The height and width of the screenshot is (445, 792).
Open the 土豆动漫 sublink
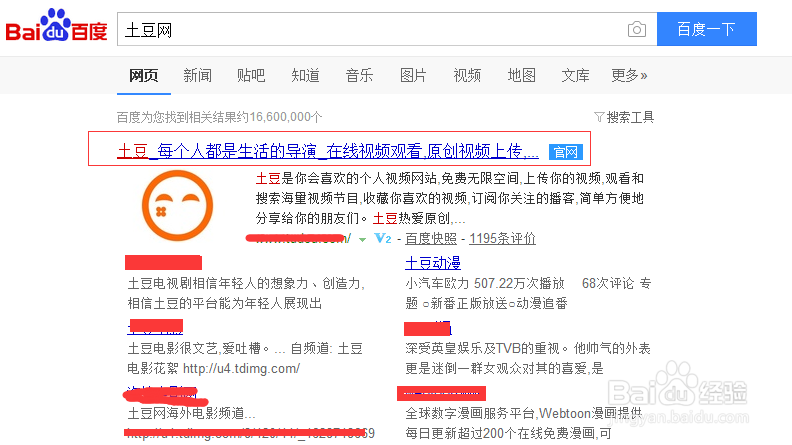click(433, 263)
